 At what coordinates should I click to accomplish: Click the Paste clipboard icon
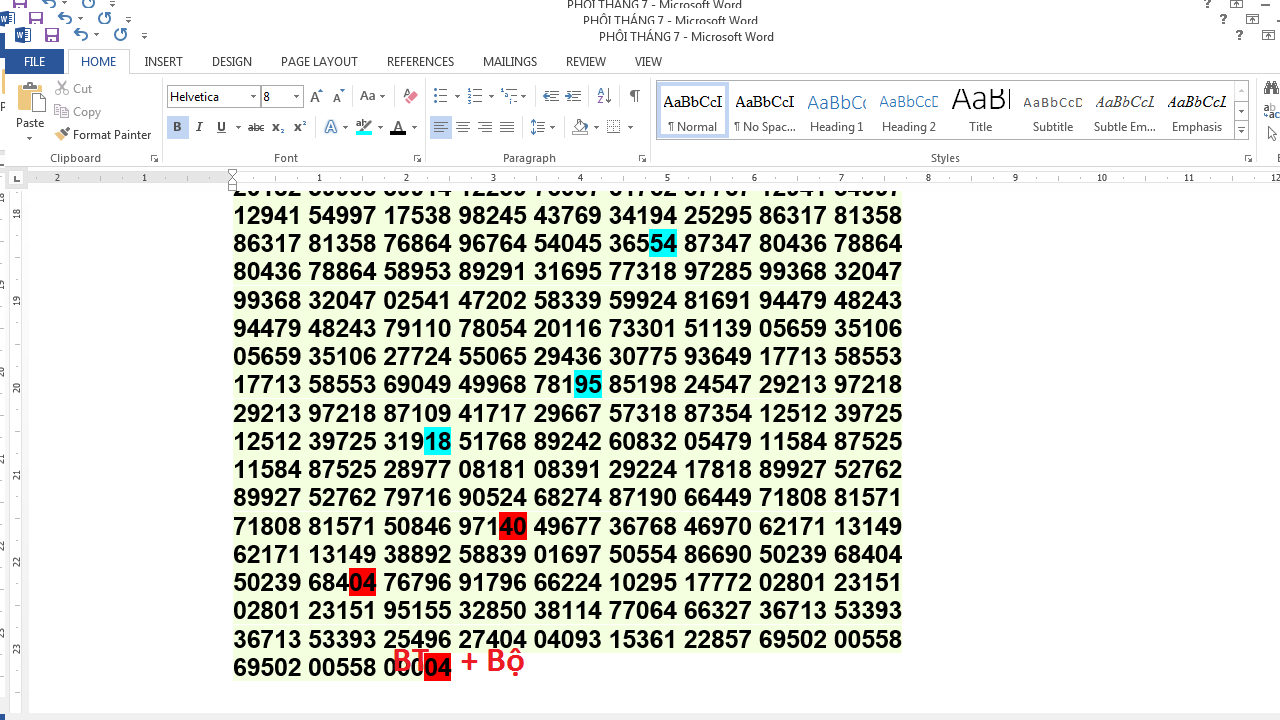coord(30,98)
